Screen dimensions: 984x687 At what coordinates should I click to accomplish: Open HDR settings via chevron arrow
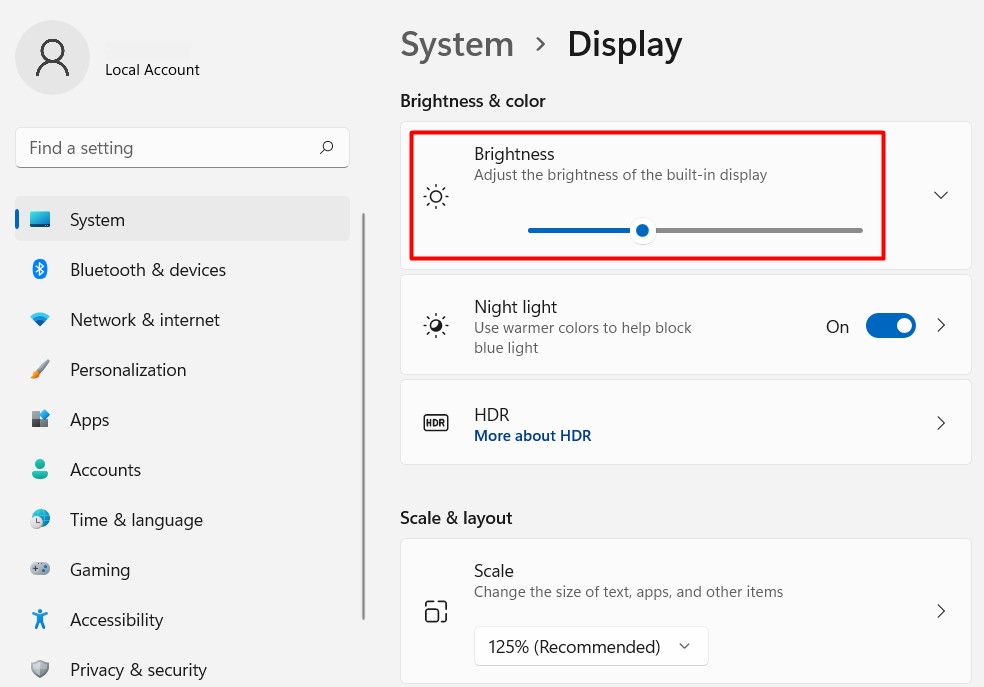click(x=940, y=423)
